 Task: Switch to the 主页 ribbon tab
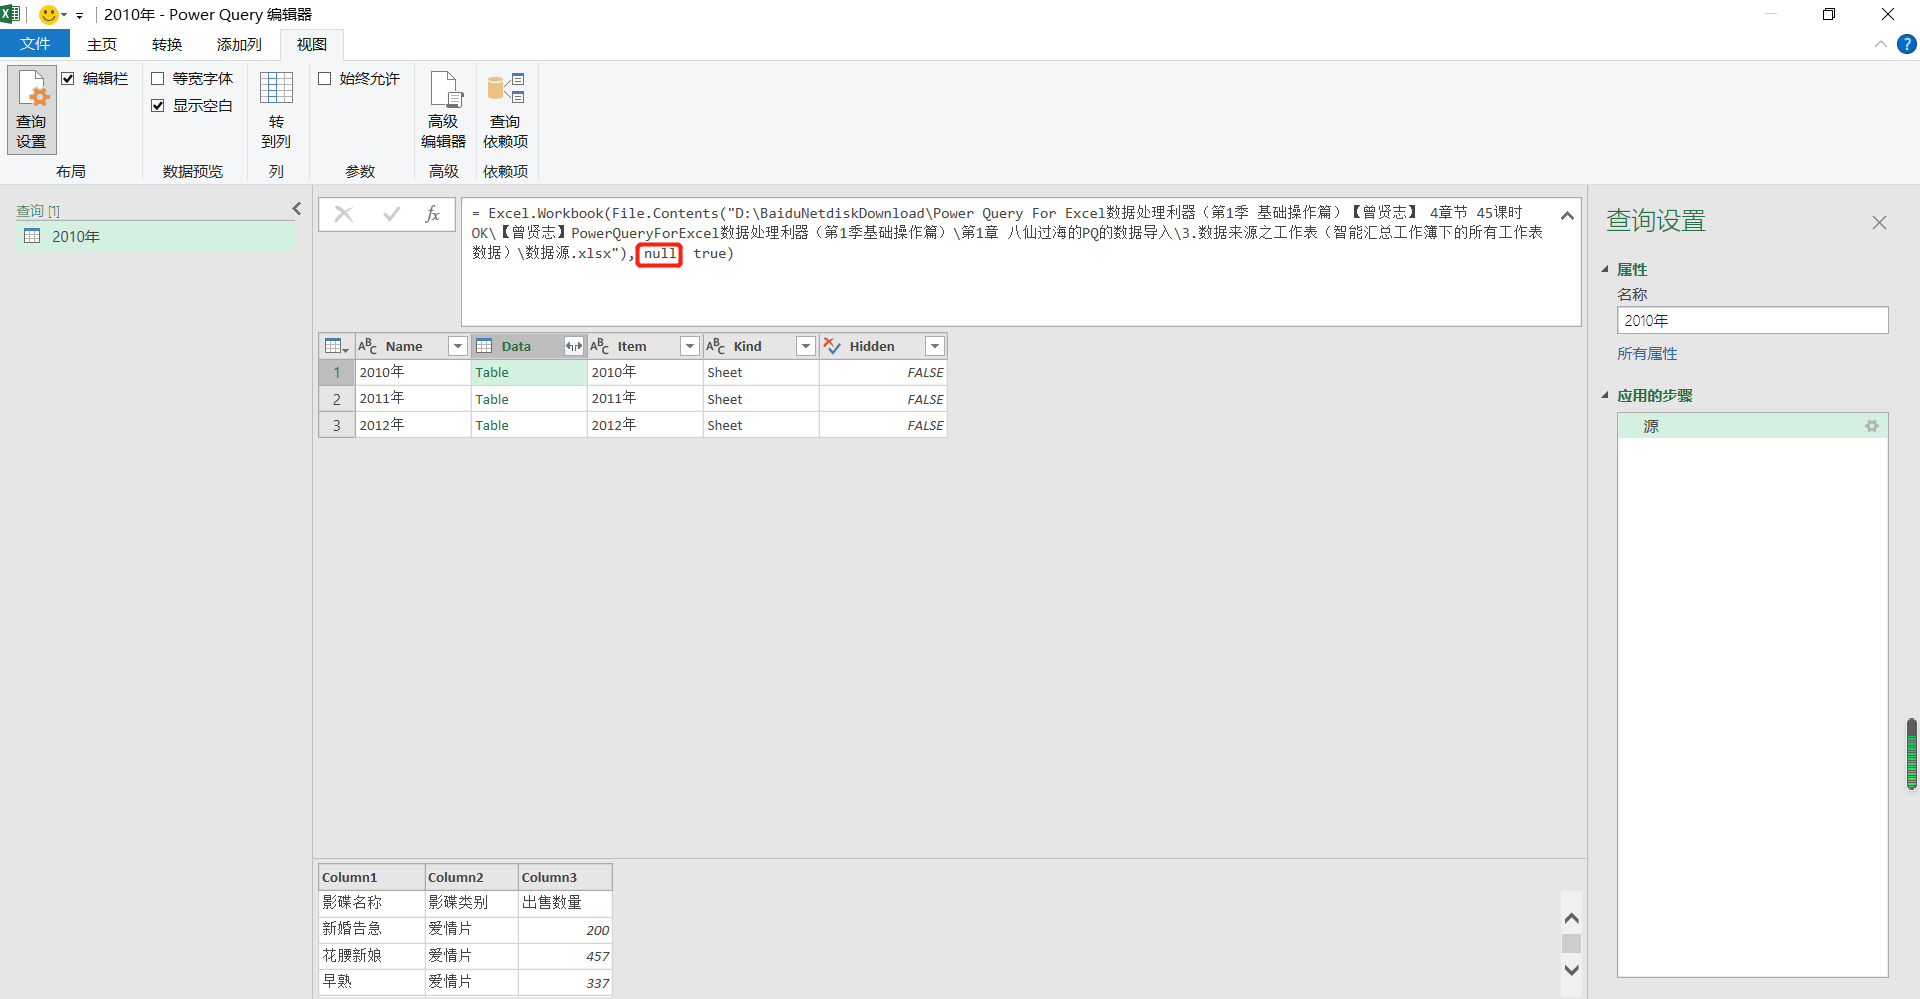coord(101,44)
